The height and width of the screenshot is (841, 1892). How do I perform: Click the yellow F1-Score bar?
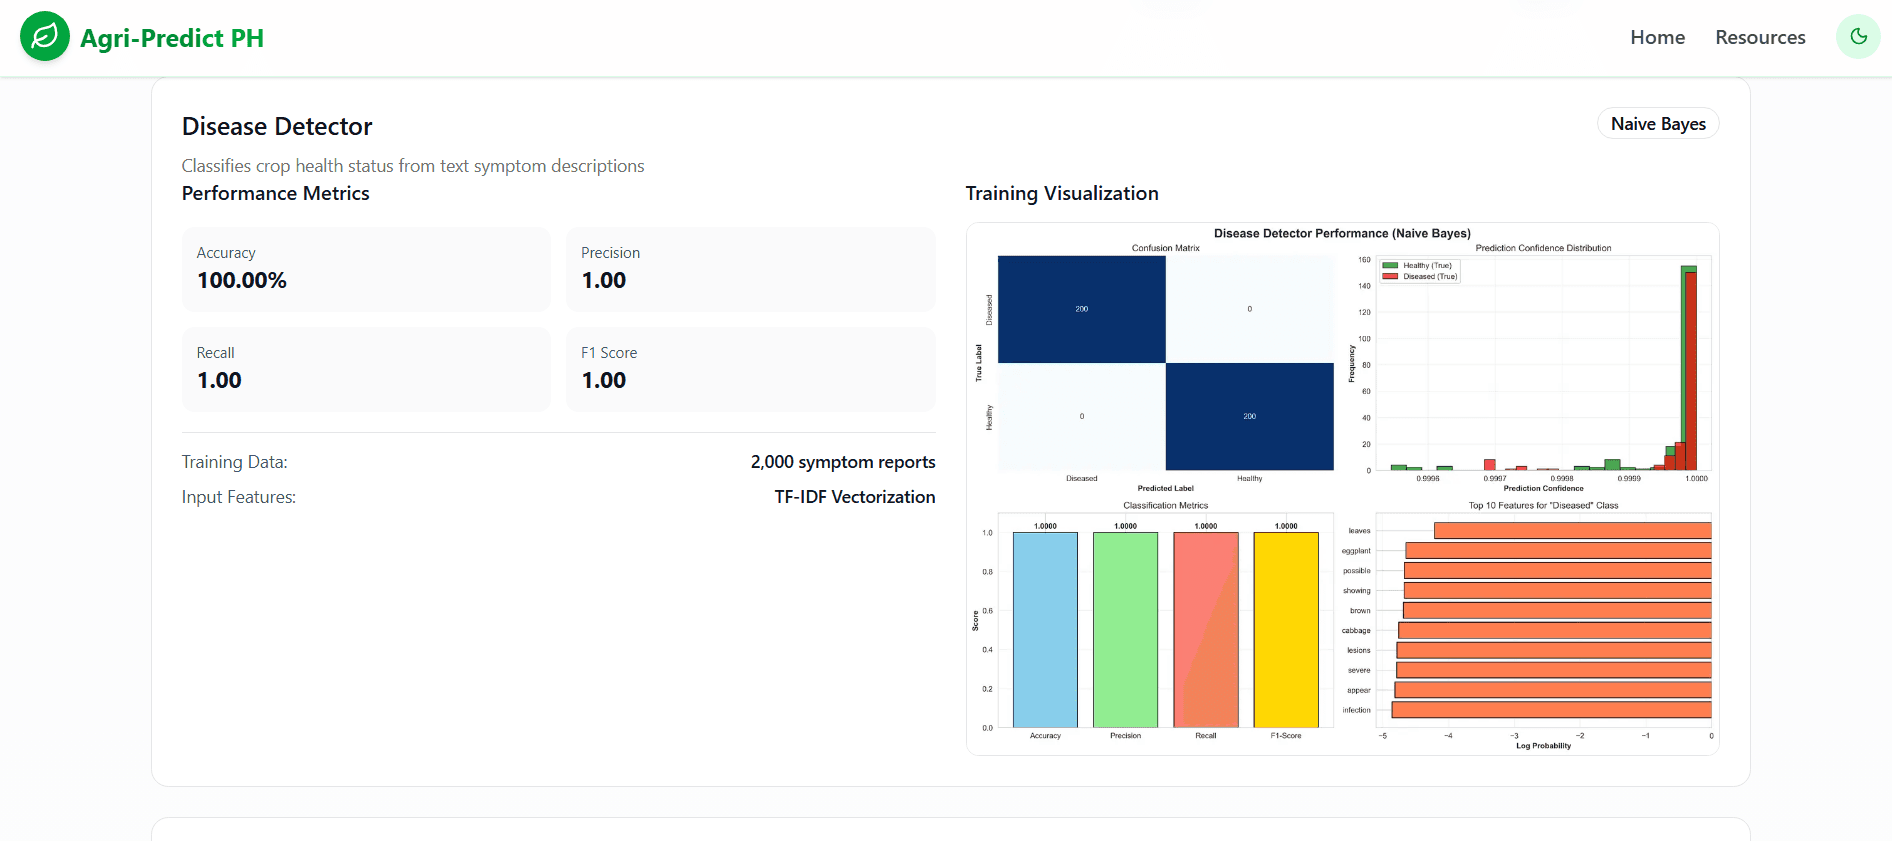coord(1286,630)
